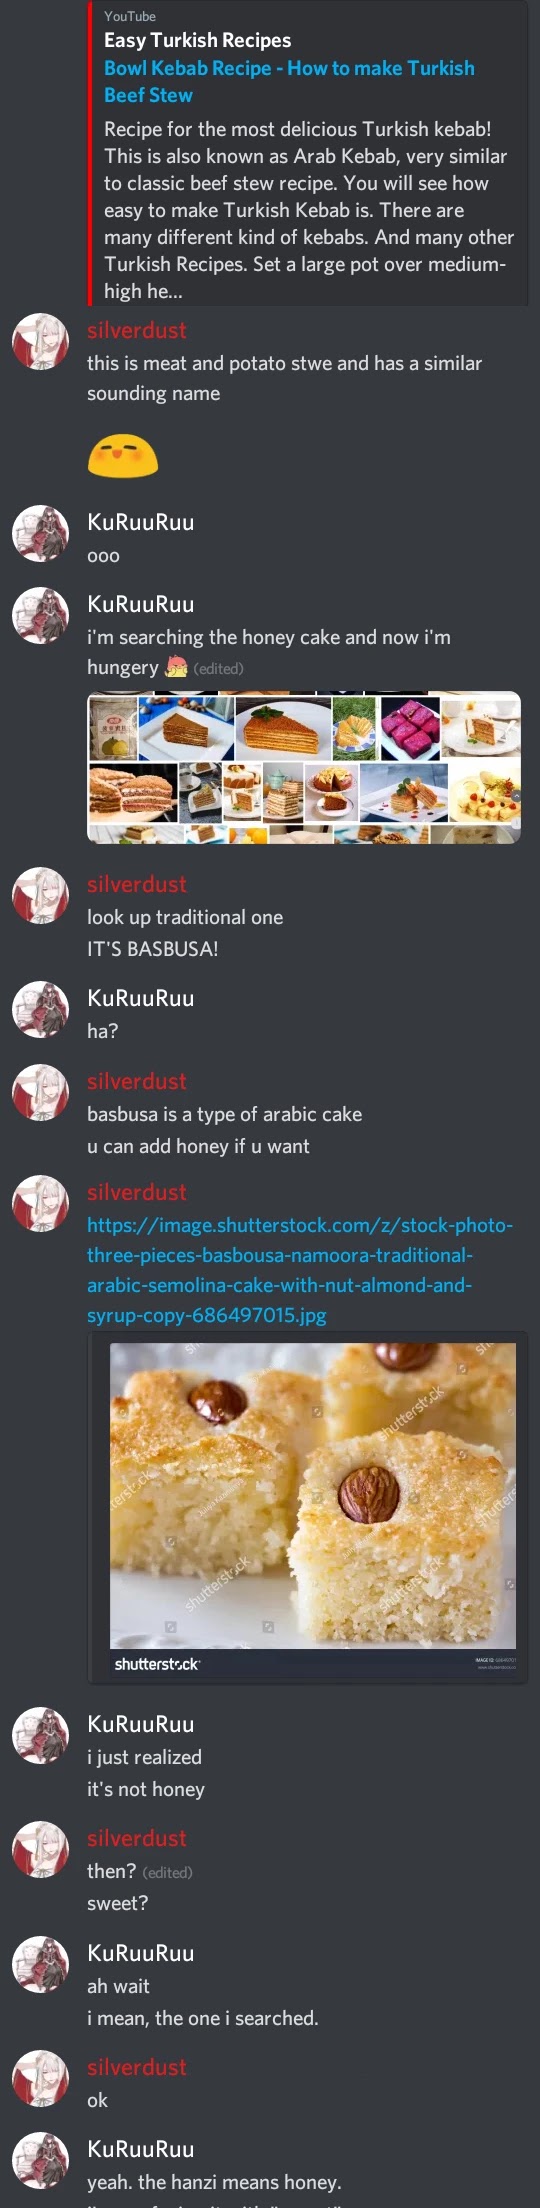Image resolution: width=540 pixels, height=2208 pixels.
Task: Open the shutterstock basbousa image URL
Action: click(300, 1270)
